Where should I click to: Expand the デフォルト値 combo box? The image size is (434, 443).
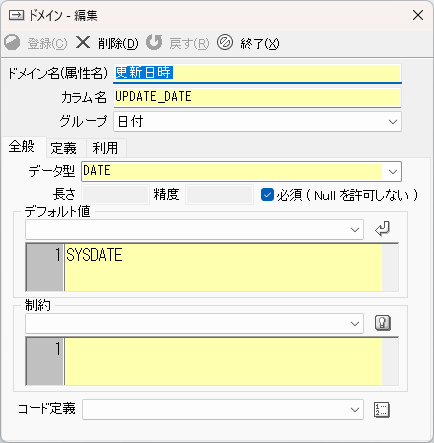point(194,230)
